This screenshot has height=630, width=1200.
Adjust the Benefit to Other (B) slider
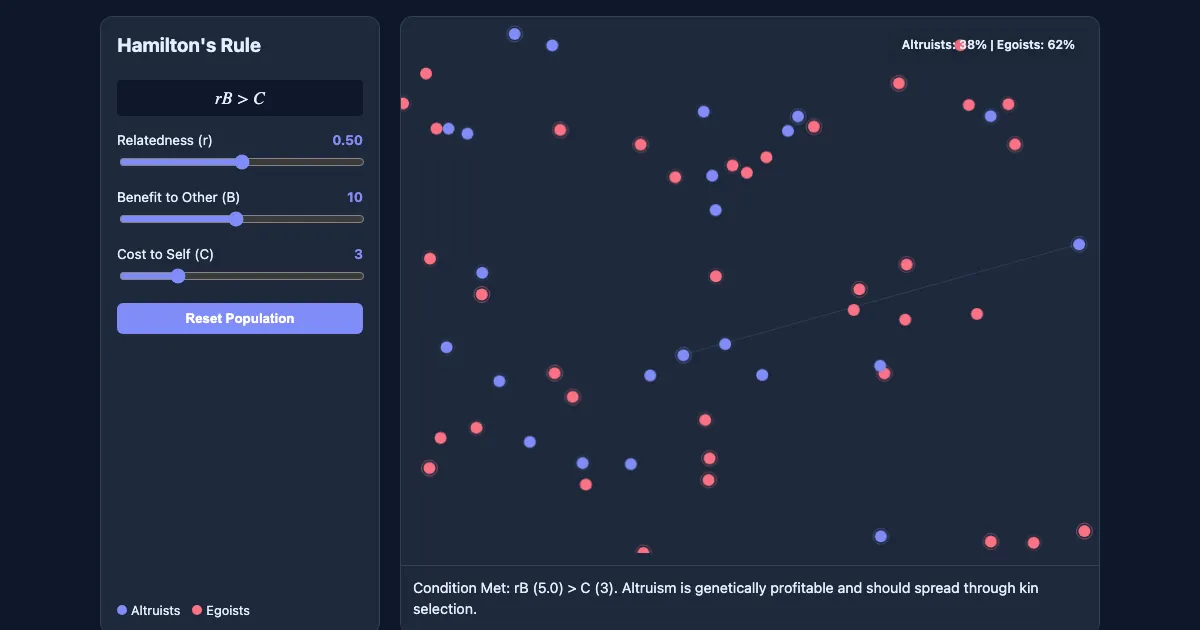(240, 219)
